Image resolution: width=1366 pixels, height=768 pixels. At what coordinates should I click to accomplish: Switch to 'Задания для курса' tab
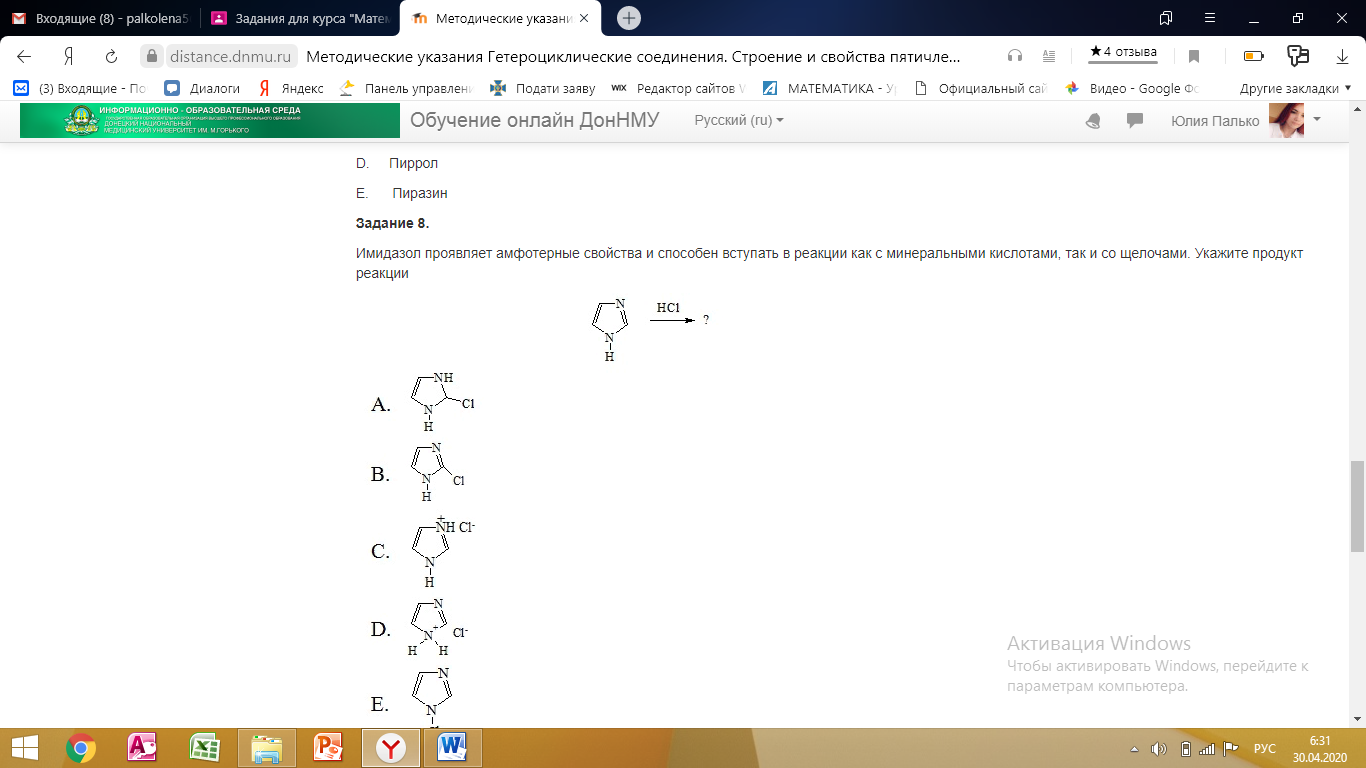300,18
